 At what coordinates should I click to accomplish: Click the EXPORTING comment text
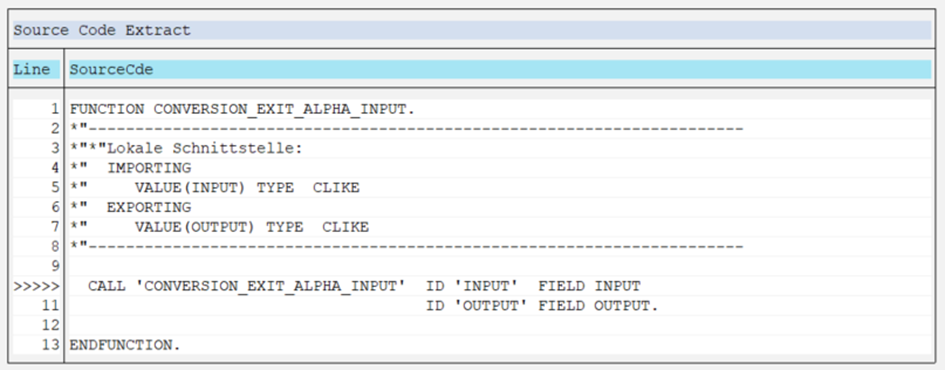149,207
